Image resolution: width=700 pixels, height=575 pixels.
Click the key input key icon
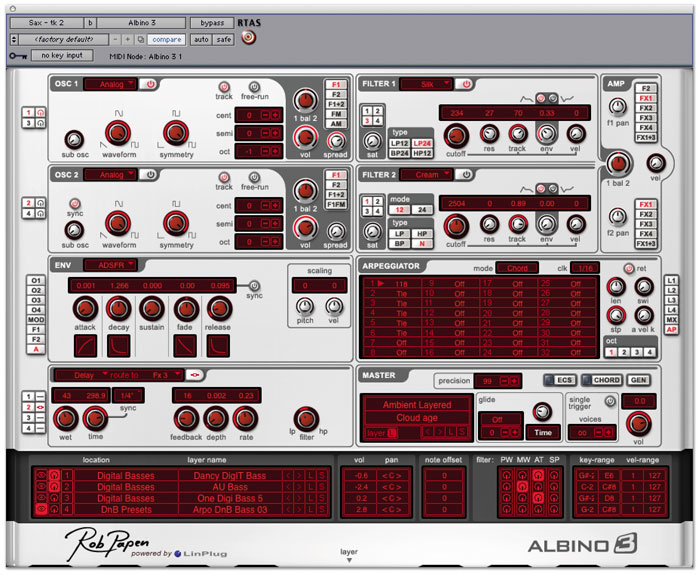click(18, 56)
